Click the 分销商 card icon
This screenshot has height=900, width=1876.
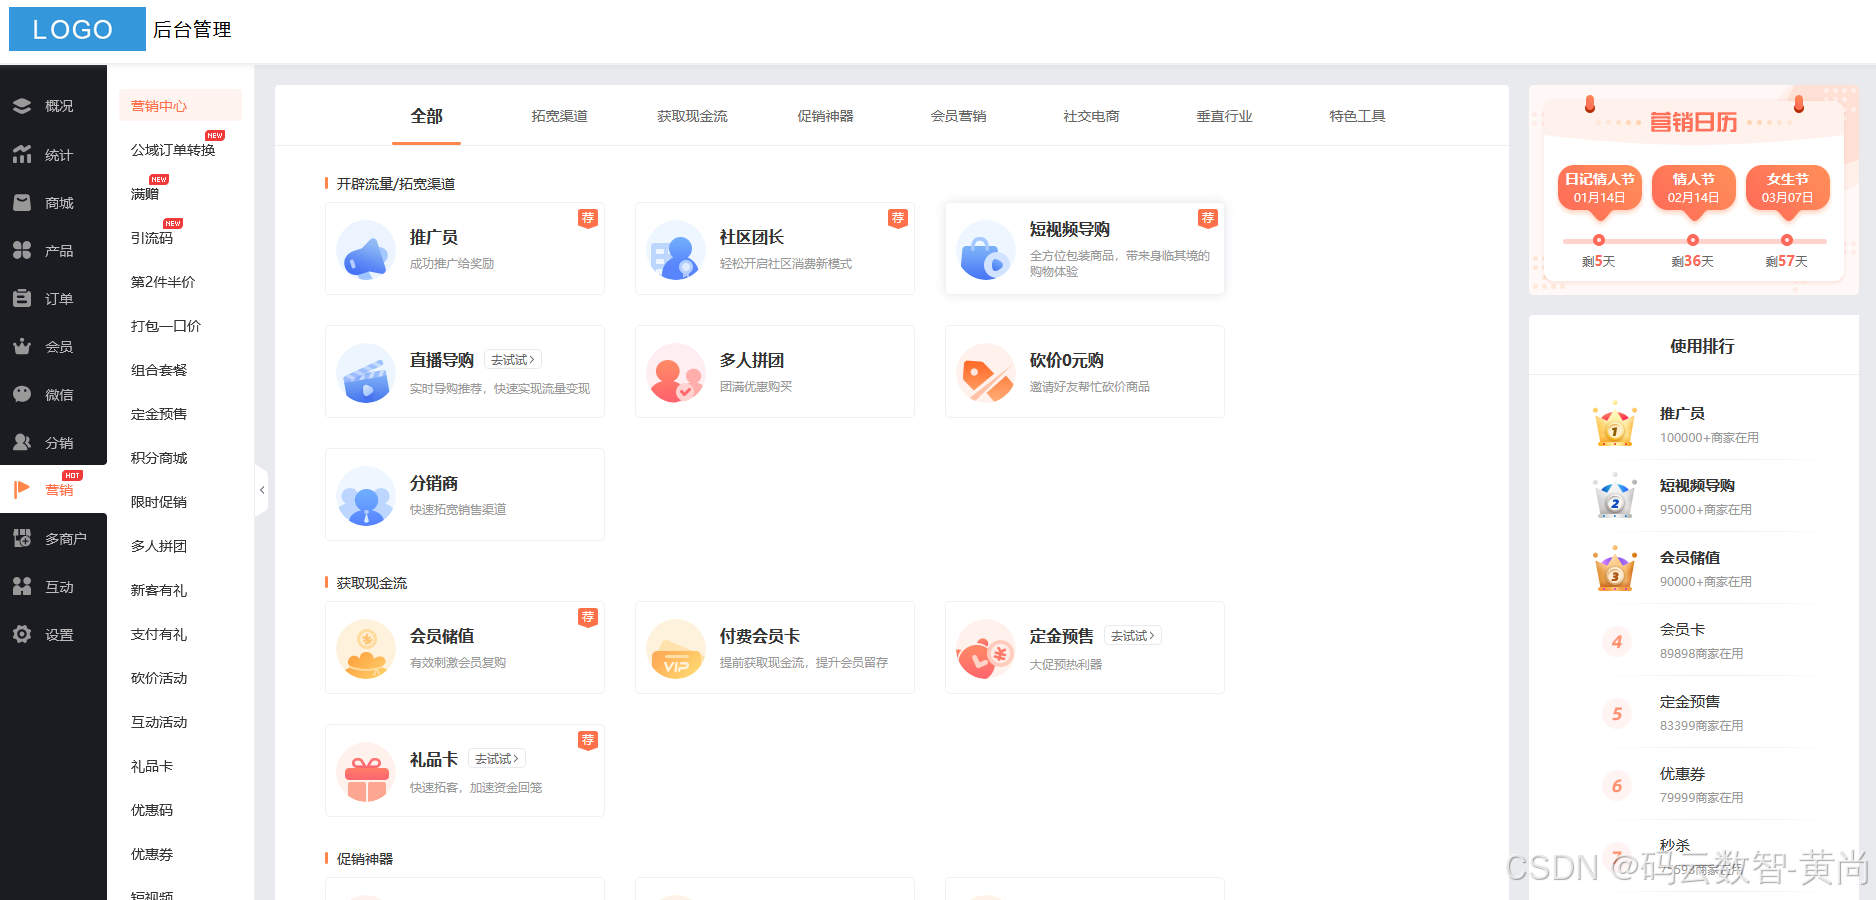point(366,496)
